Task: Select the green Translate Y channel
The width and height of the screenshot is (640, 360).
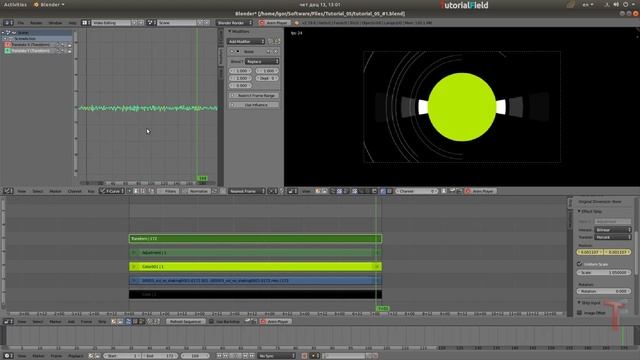Action: click(x=31, y=51)
